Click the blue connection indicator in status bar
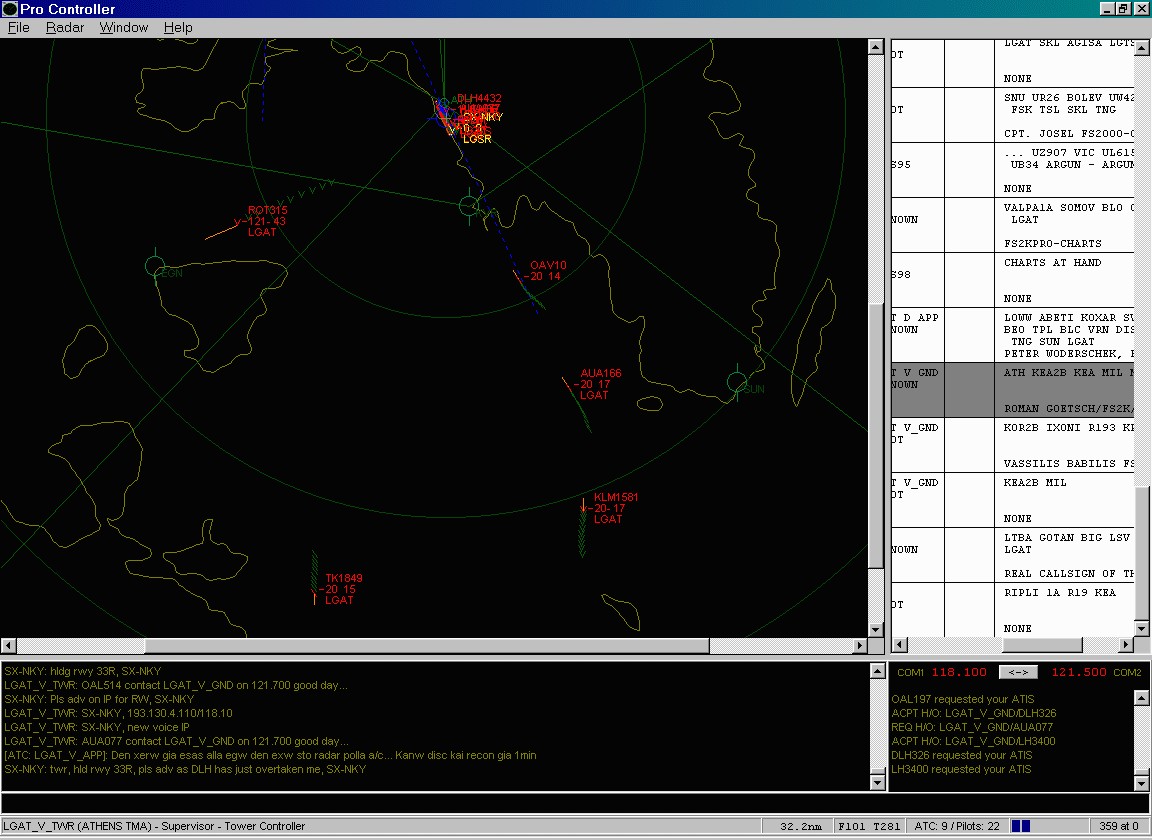 (x=1021, y=826)
